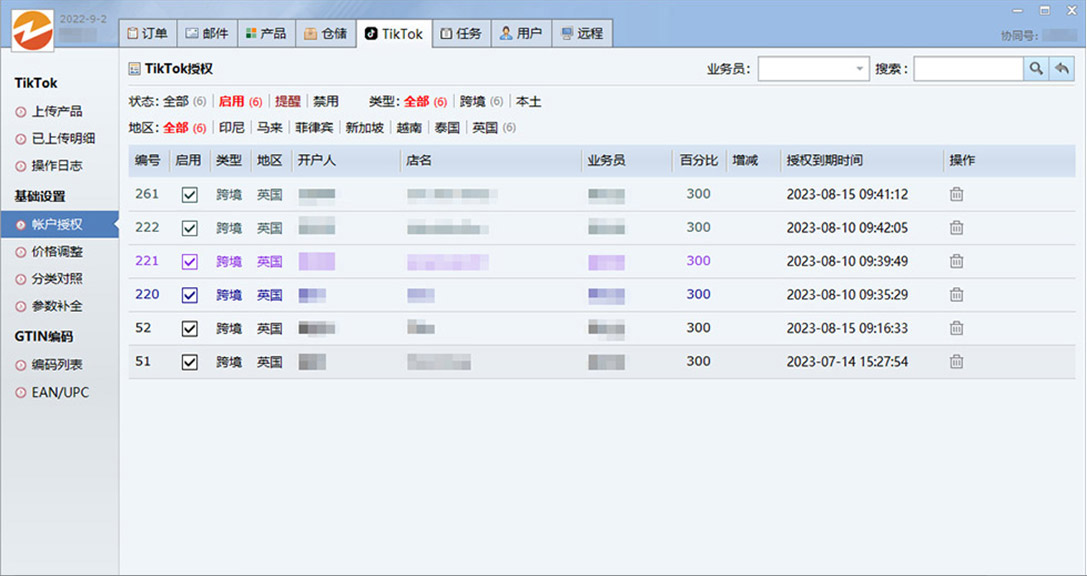
Task: Filter region by 英国
Action: tap(485, 128)
